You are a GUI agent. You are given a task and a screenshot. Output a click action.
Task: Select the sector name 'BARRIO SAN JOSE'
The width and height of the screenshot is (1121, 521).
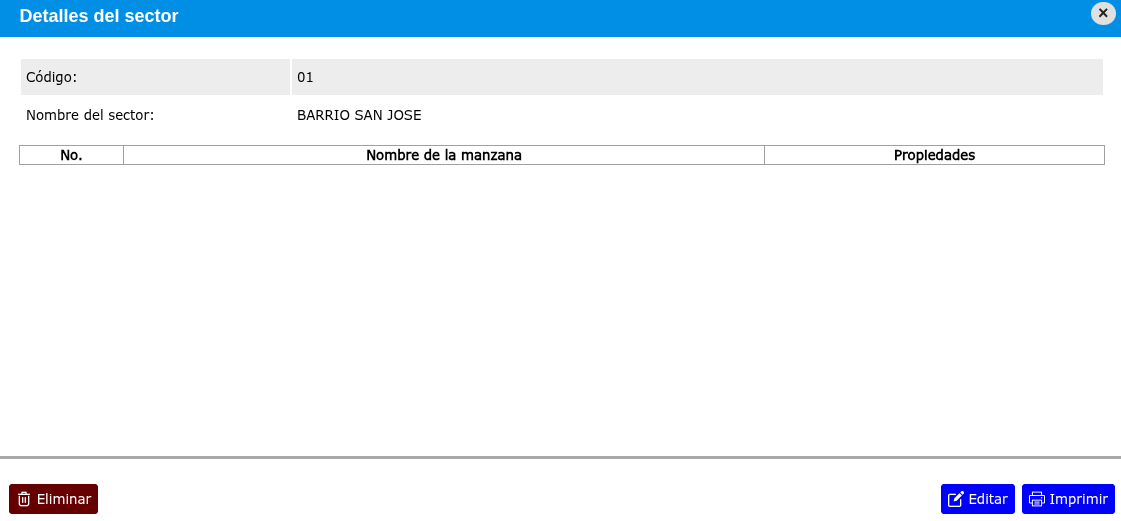pos(359,115)
